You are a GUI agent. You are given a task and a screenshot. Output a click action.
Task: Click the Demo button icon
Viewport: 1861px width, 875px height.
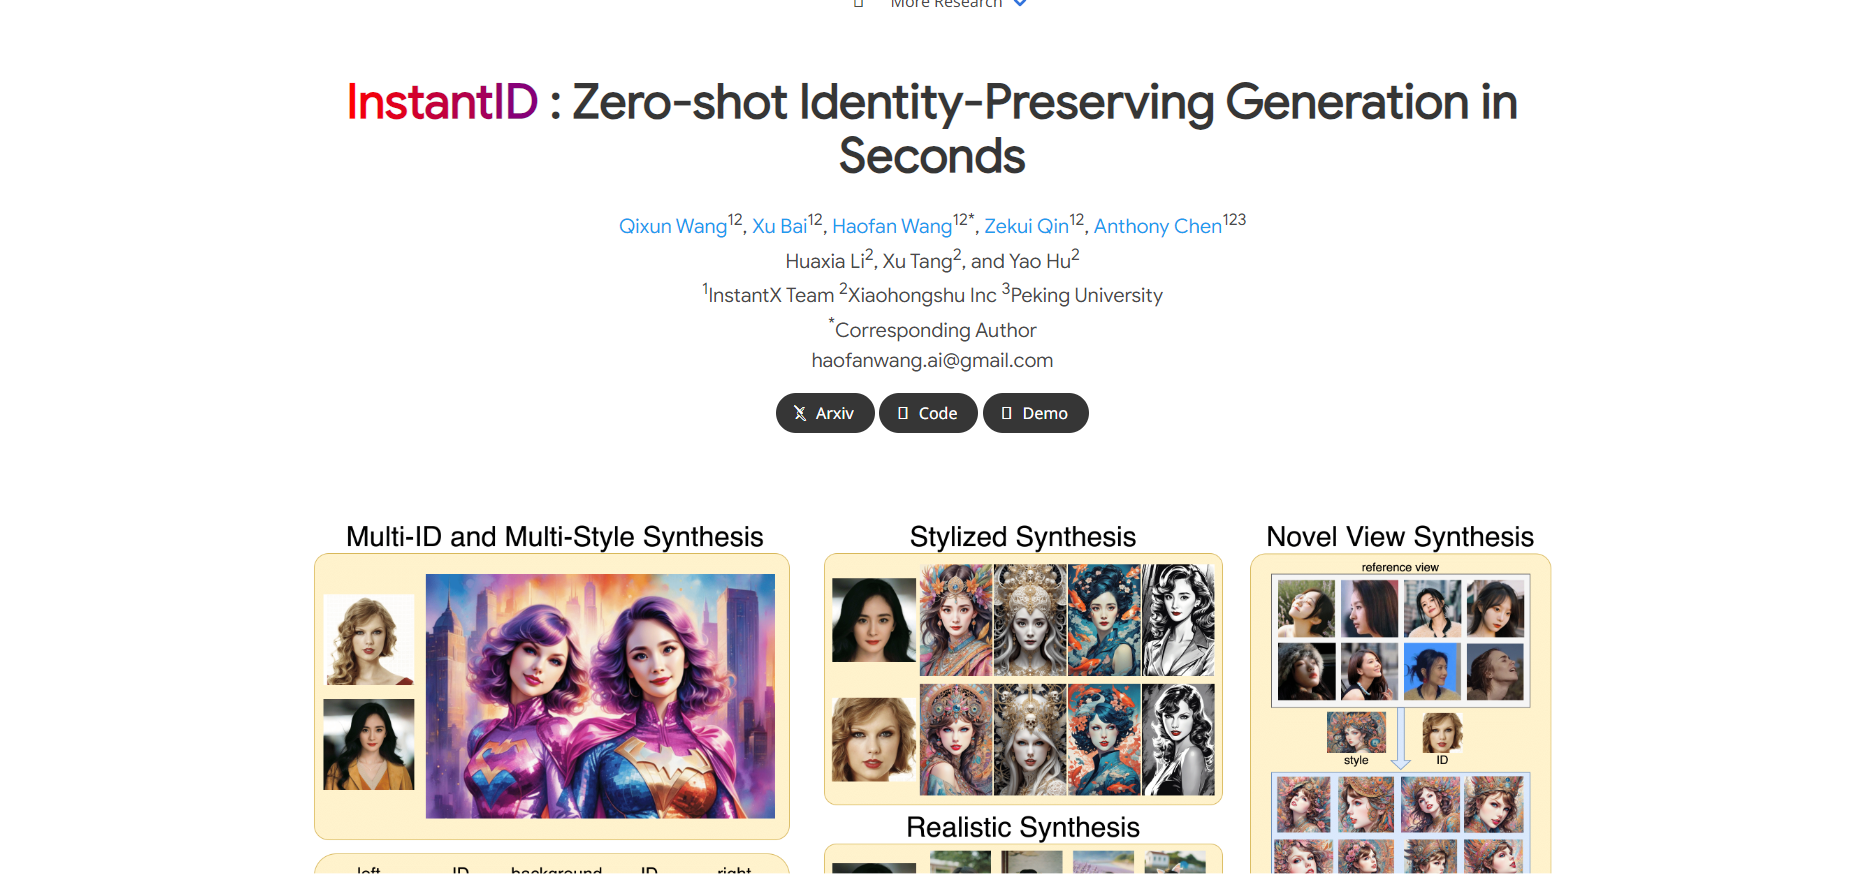coord(1007,413)
